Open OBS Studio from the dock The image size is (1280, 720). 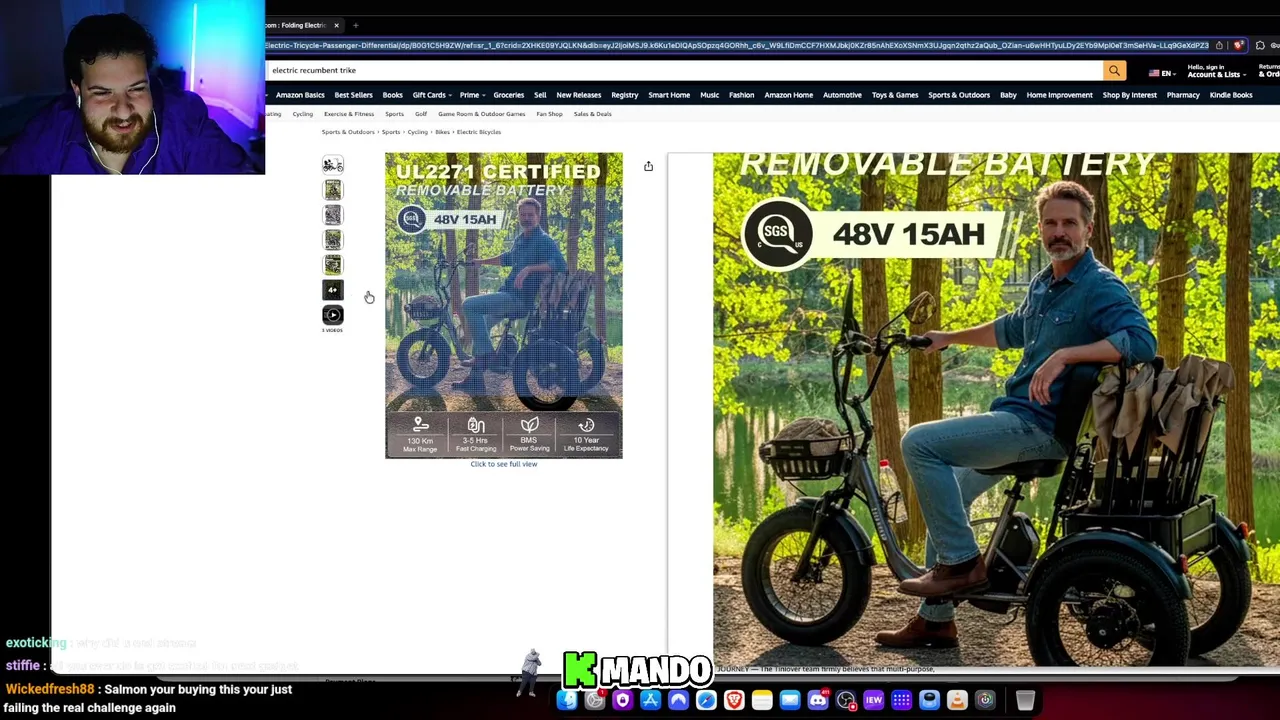pos(846,700)
